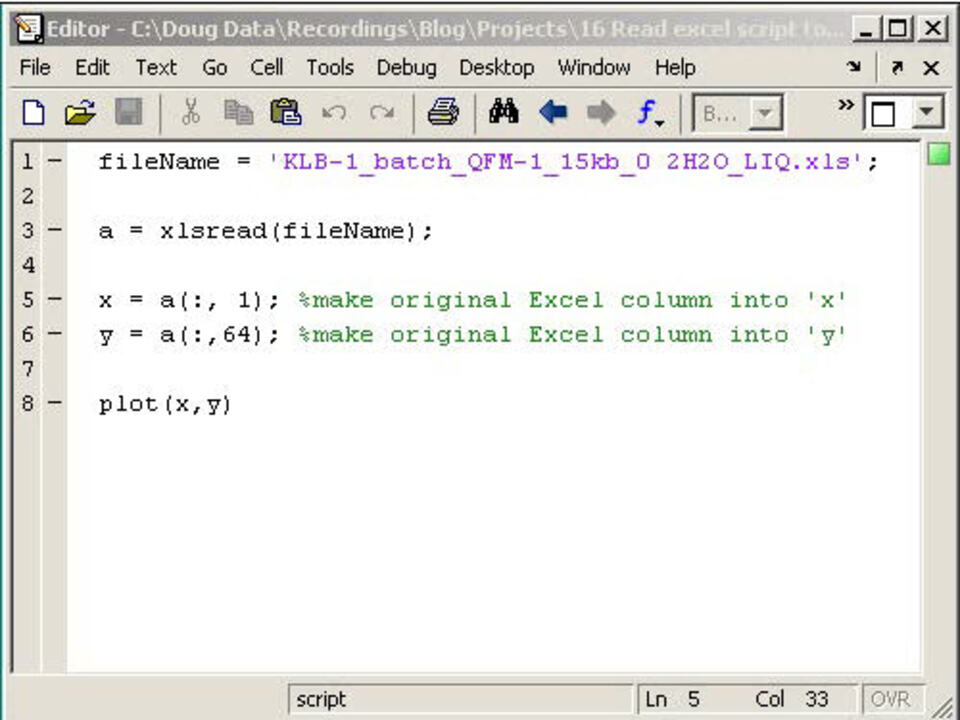Cut selection using the scissors icon
Screen dimensions: 960x720
tap(191, 113)
